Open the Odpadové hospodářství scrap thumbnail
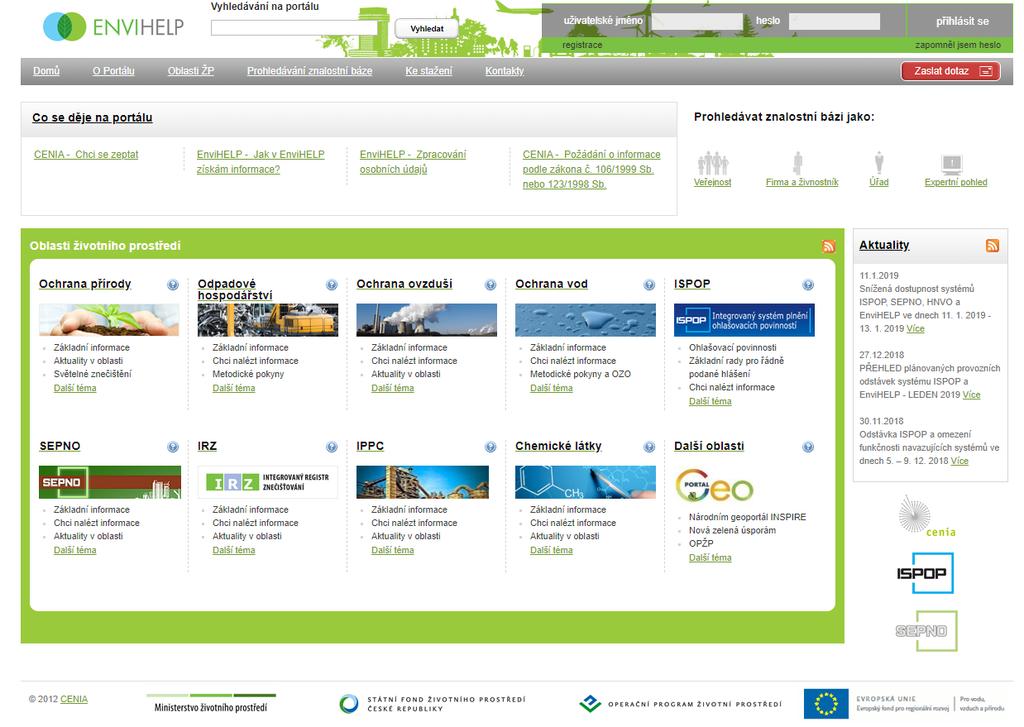The height and width of the screenshot is (727, 1024). [268, 320]
